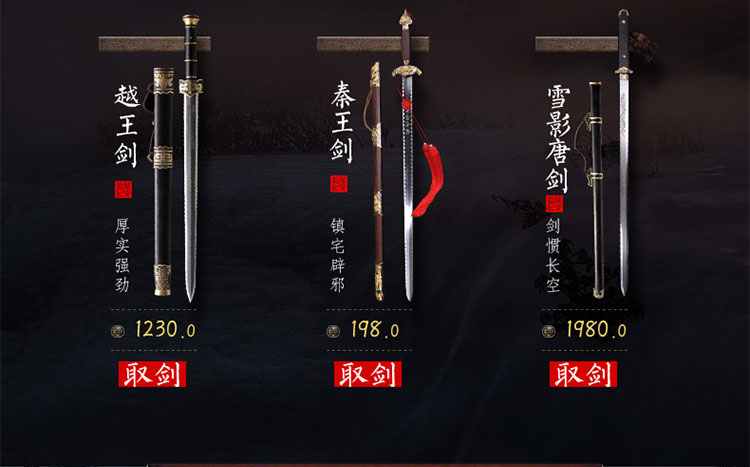750x467 pixels.
Task: Click the 取剑 button under 雪影唐剑
Action: click(x=583, y=374)
